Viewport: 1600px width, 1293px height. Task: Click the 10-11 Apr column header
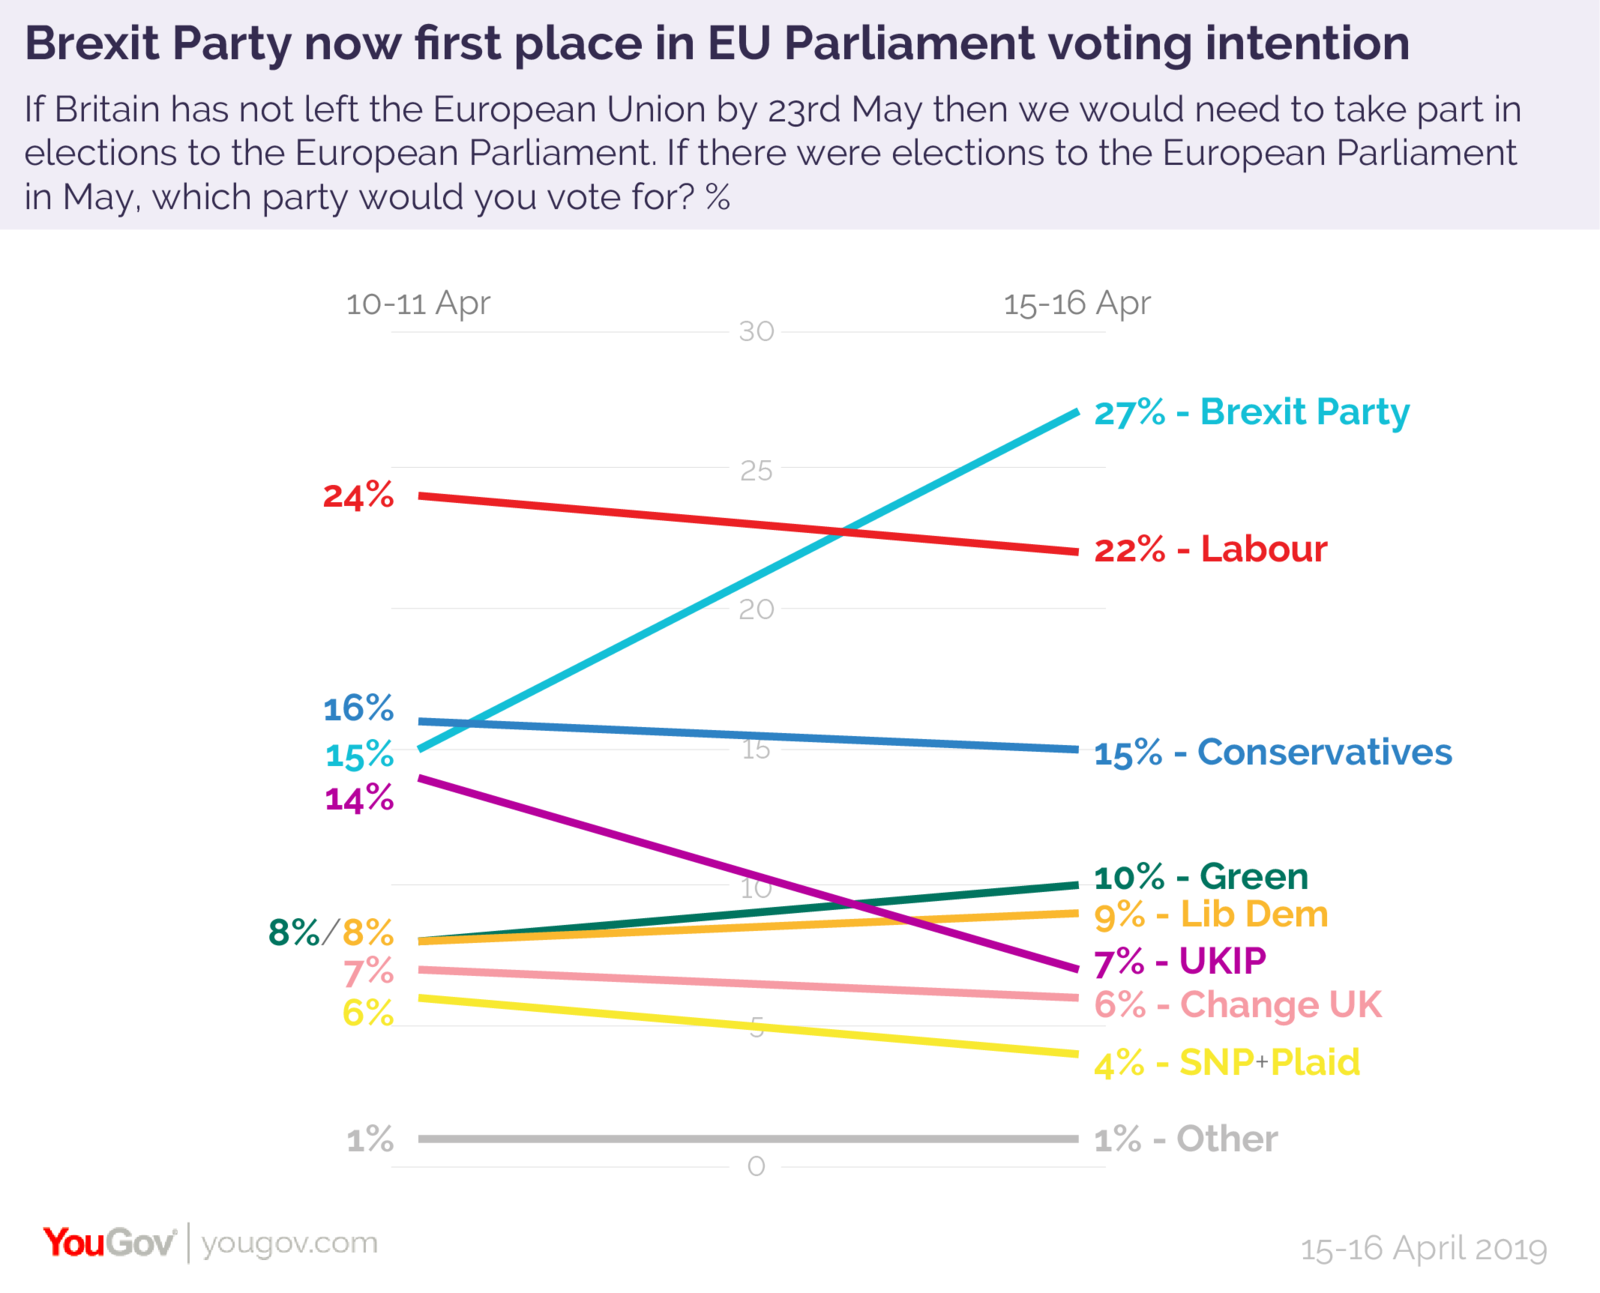418,303
